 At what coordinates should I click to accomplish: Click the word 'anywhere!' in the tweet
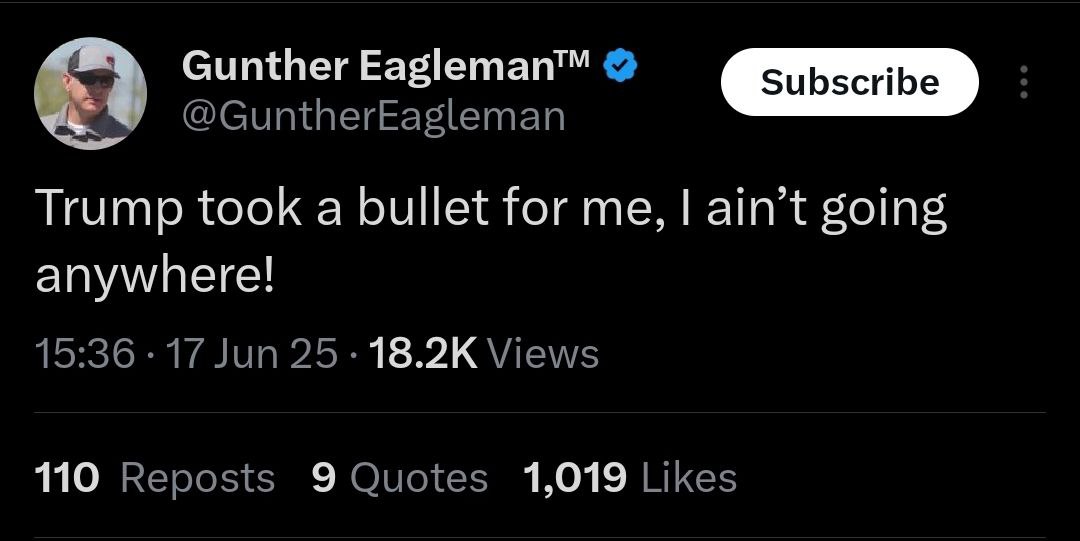(x=154, y=274)
